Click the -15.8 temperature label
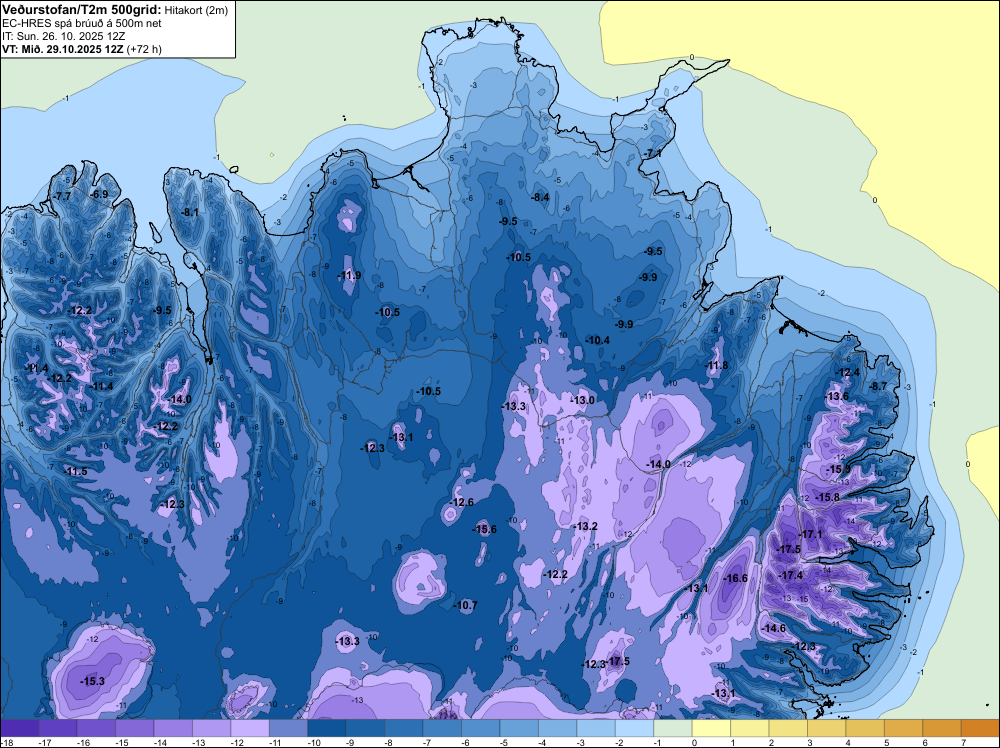 click(x=828, y=497)
